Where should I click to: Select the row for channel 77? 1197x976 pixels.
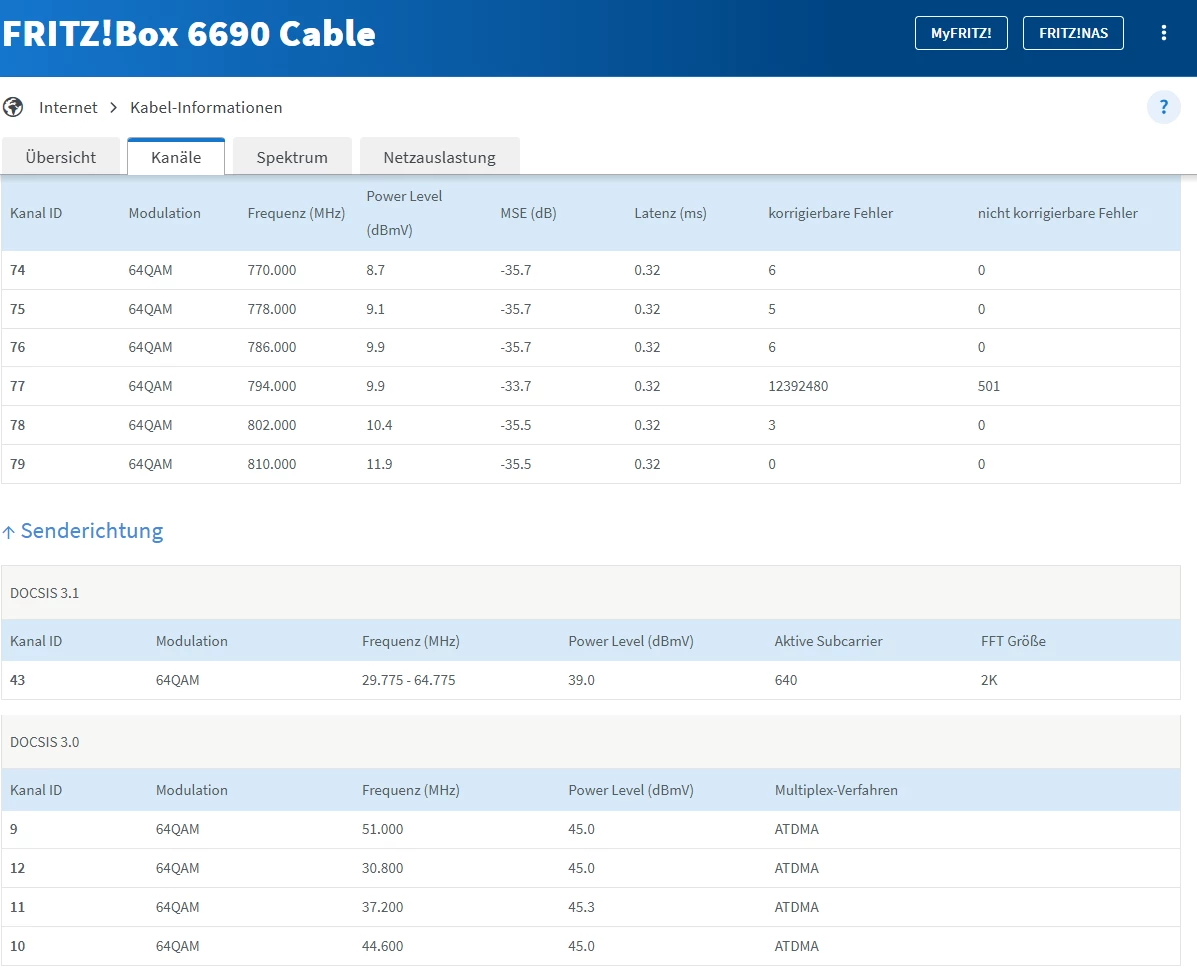pos(591,386)
